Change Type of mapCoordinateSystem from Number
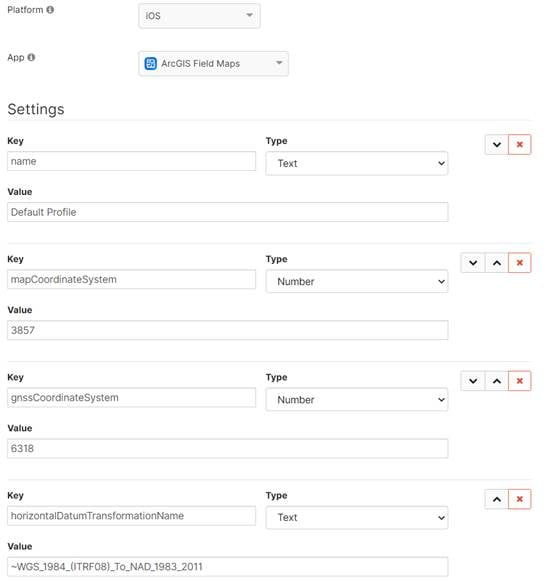The width and height of the screenshot is (557, 582). tap(357, 281)
